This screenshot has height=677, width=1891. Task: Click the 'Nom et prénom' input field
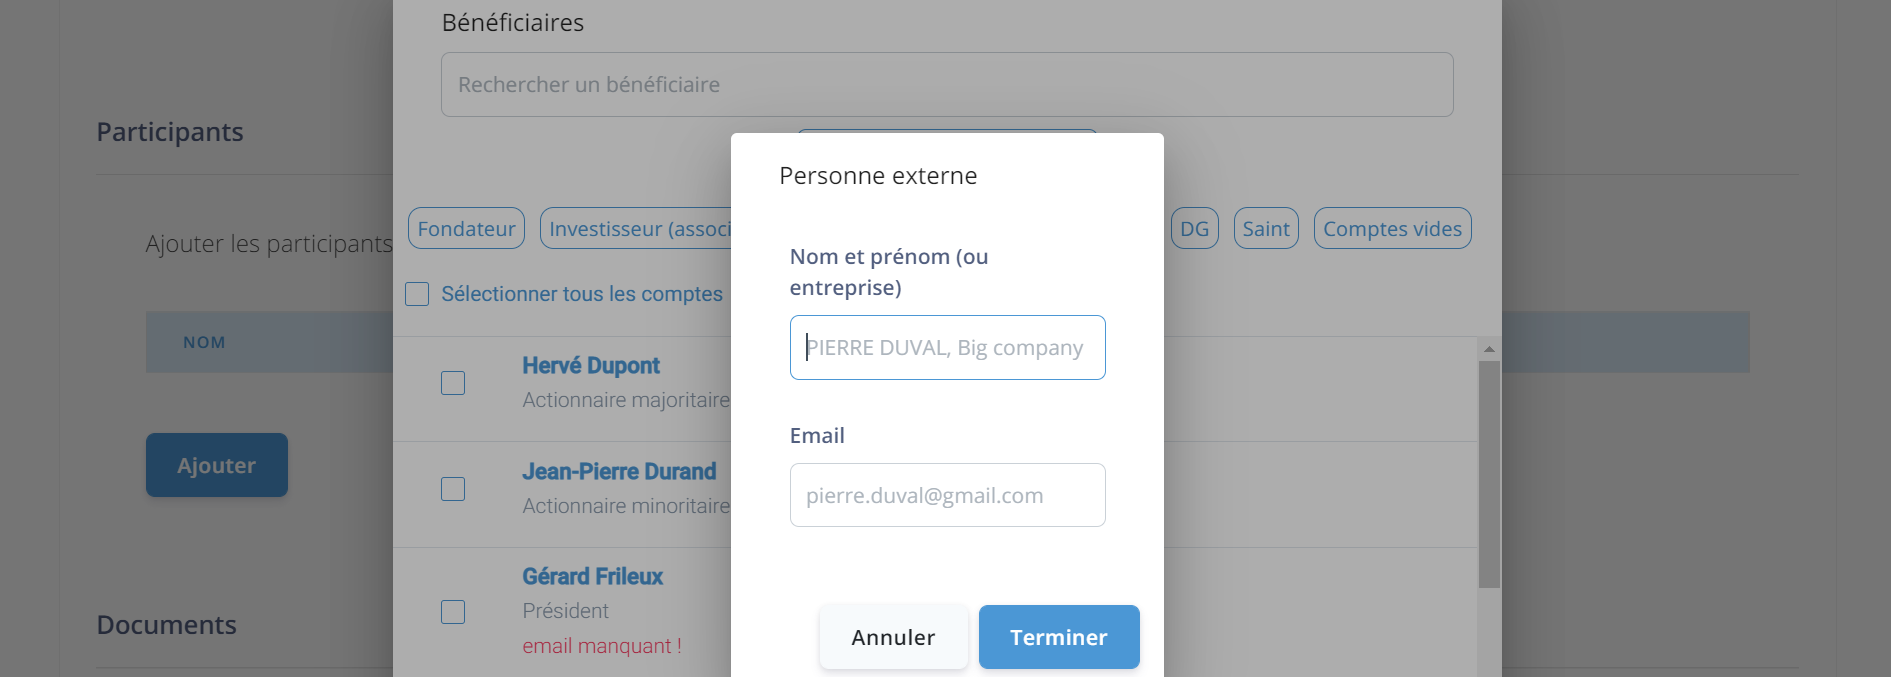946,347
